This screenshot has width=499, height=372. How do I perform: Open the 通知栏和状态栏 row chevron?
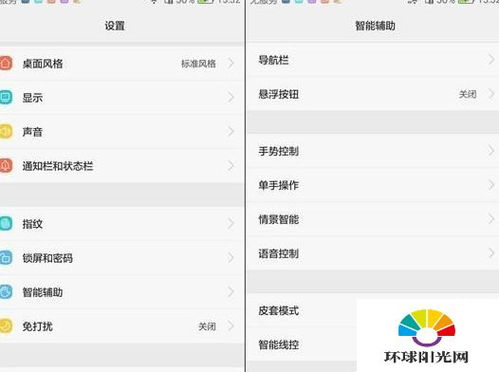click(x=231, y=166)
